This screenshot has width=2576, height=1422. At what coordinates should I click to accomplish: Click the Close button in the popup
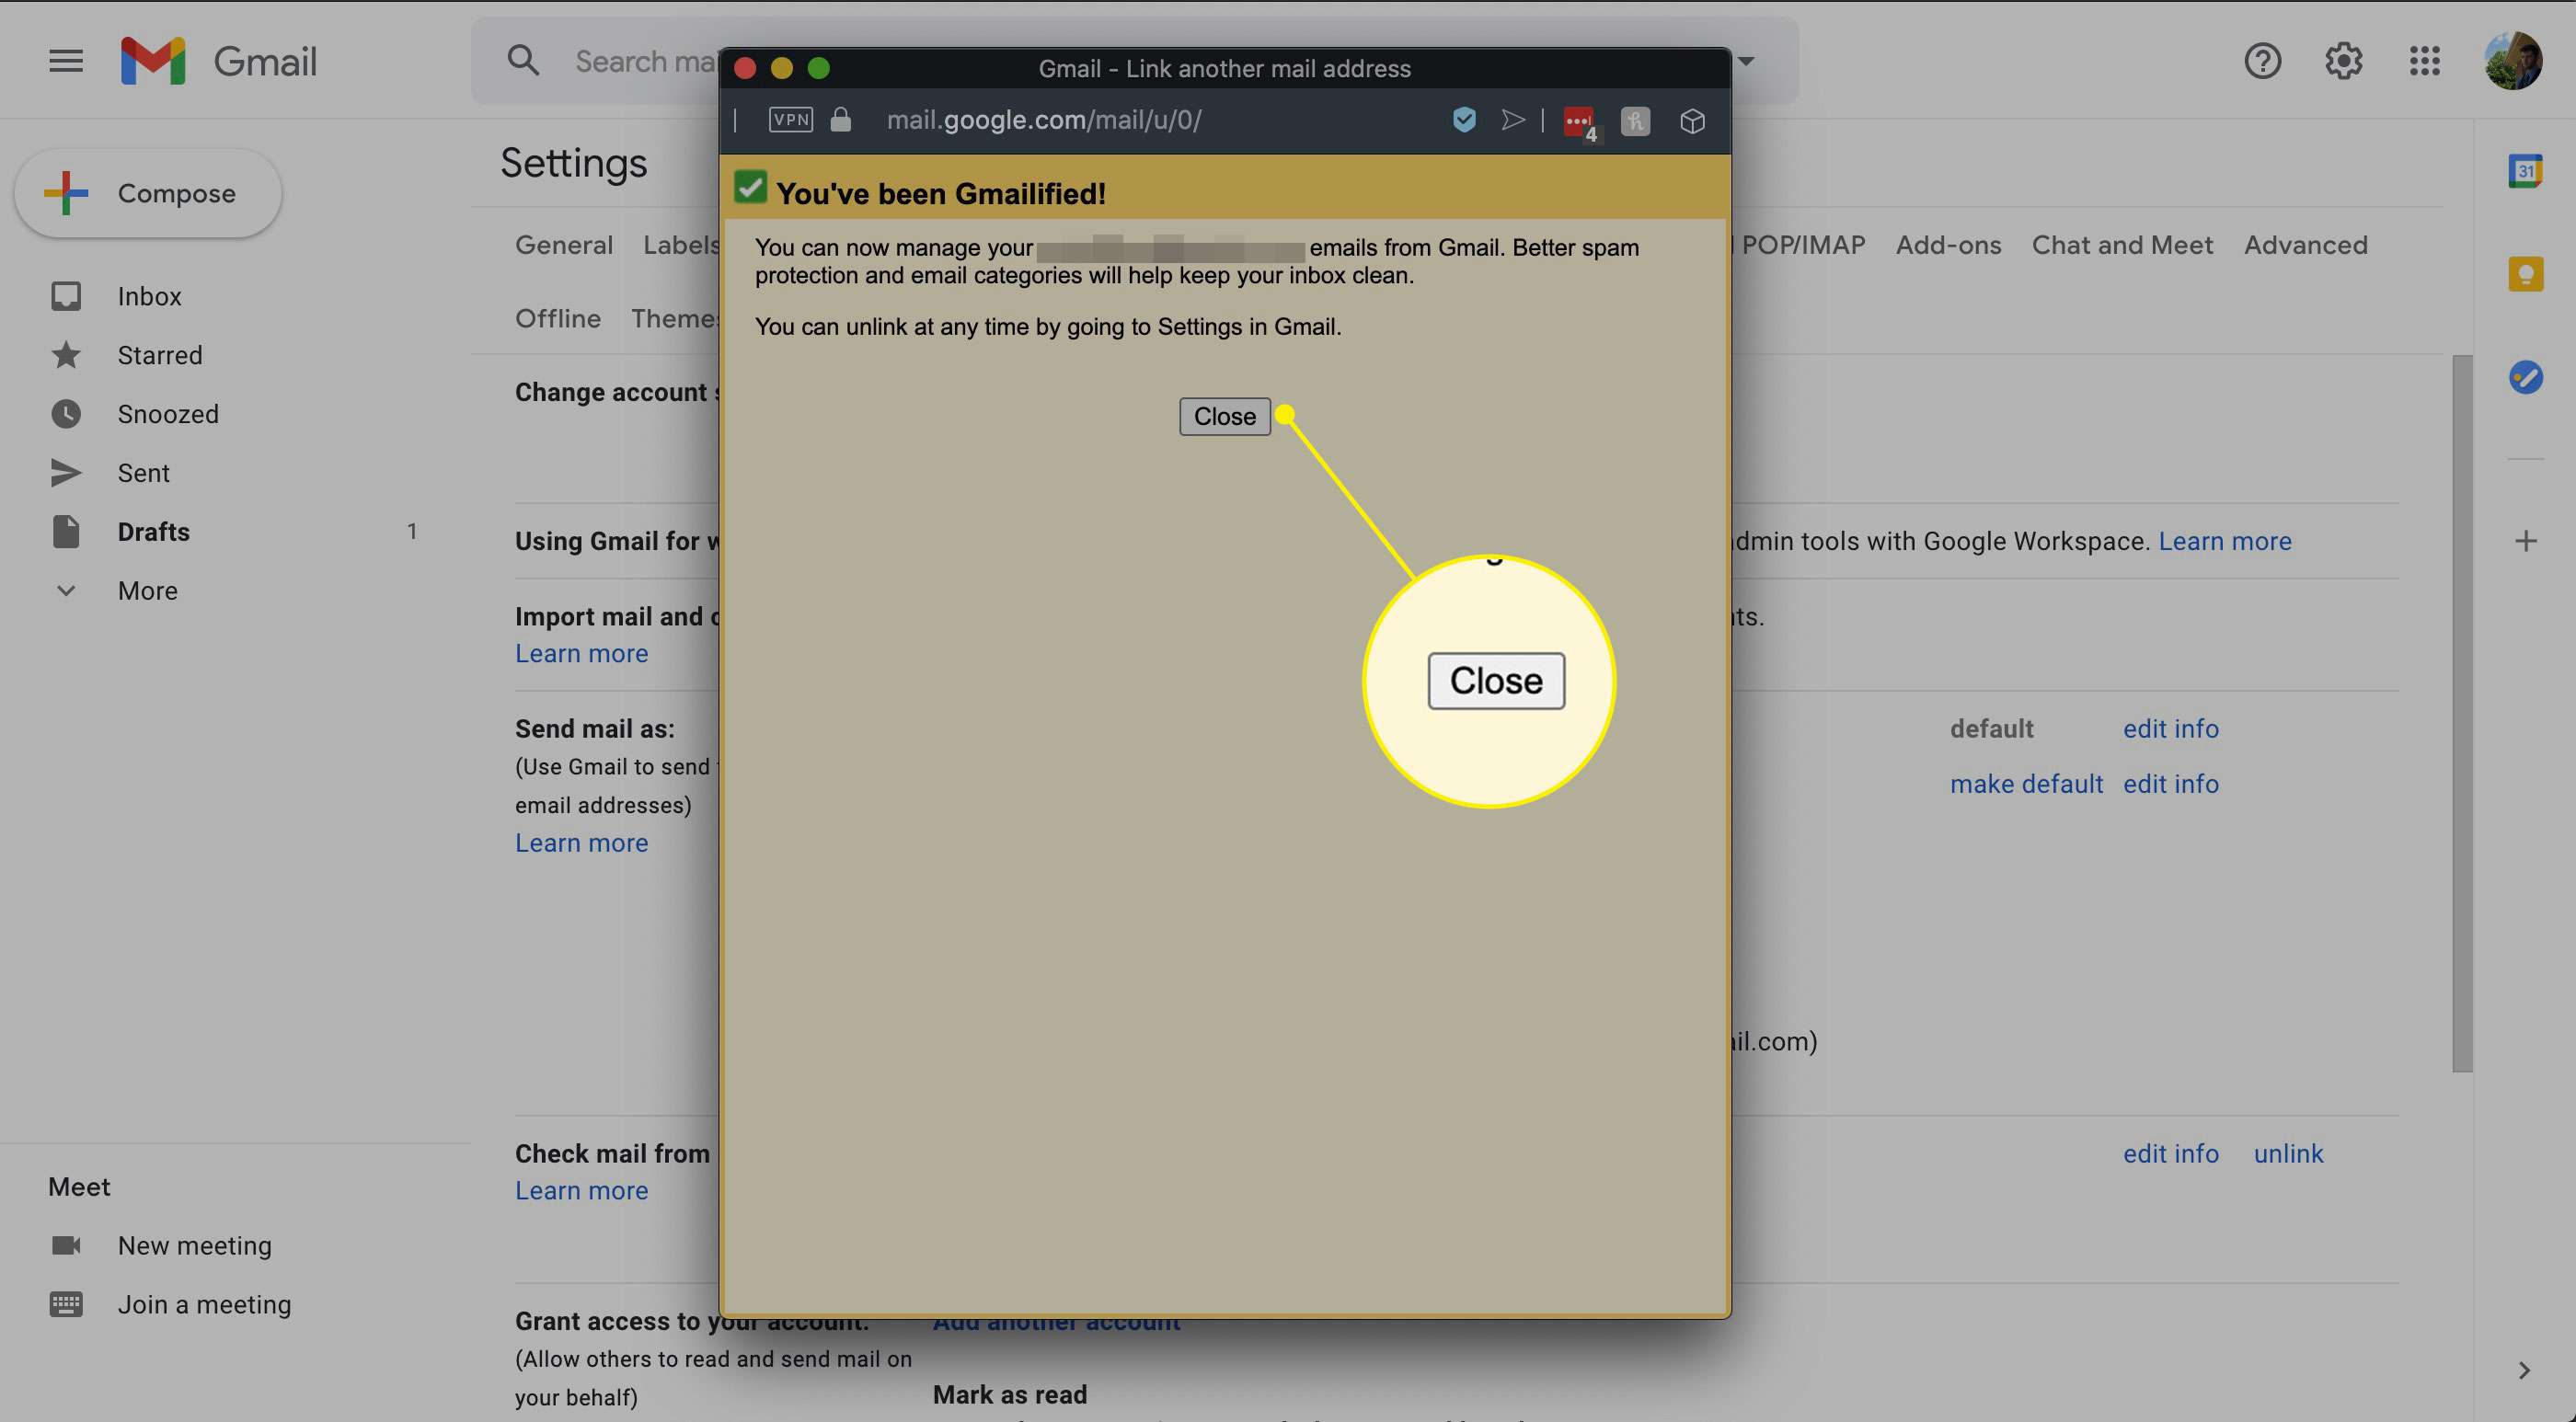coord(1224,416)
